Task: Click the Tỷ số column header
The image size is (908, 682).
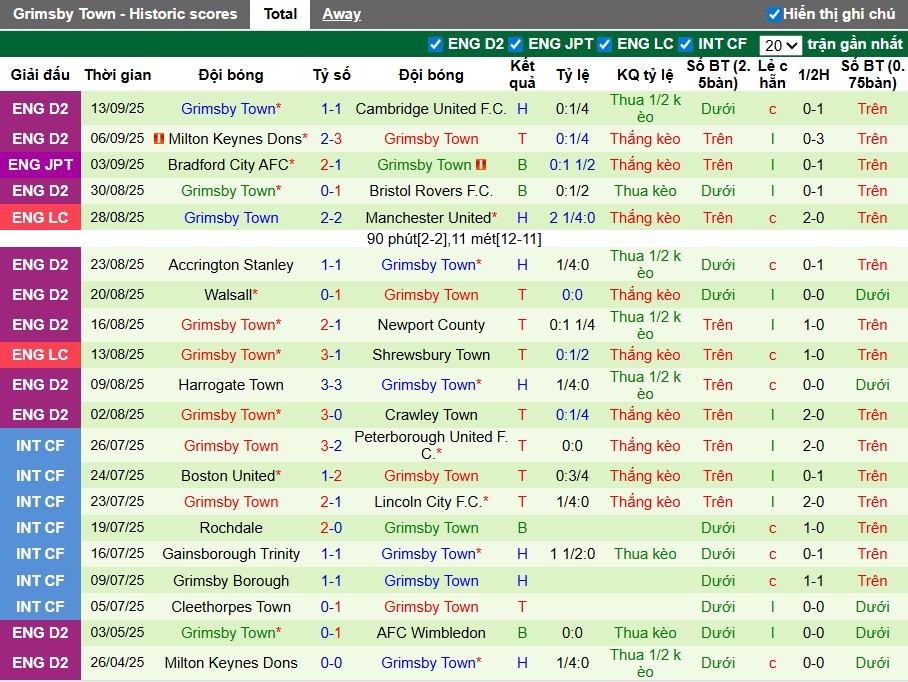Action: pyautogui.click(x=330, y=74)
